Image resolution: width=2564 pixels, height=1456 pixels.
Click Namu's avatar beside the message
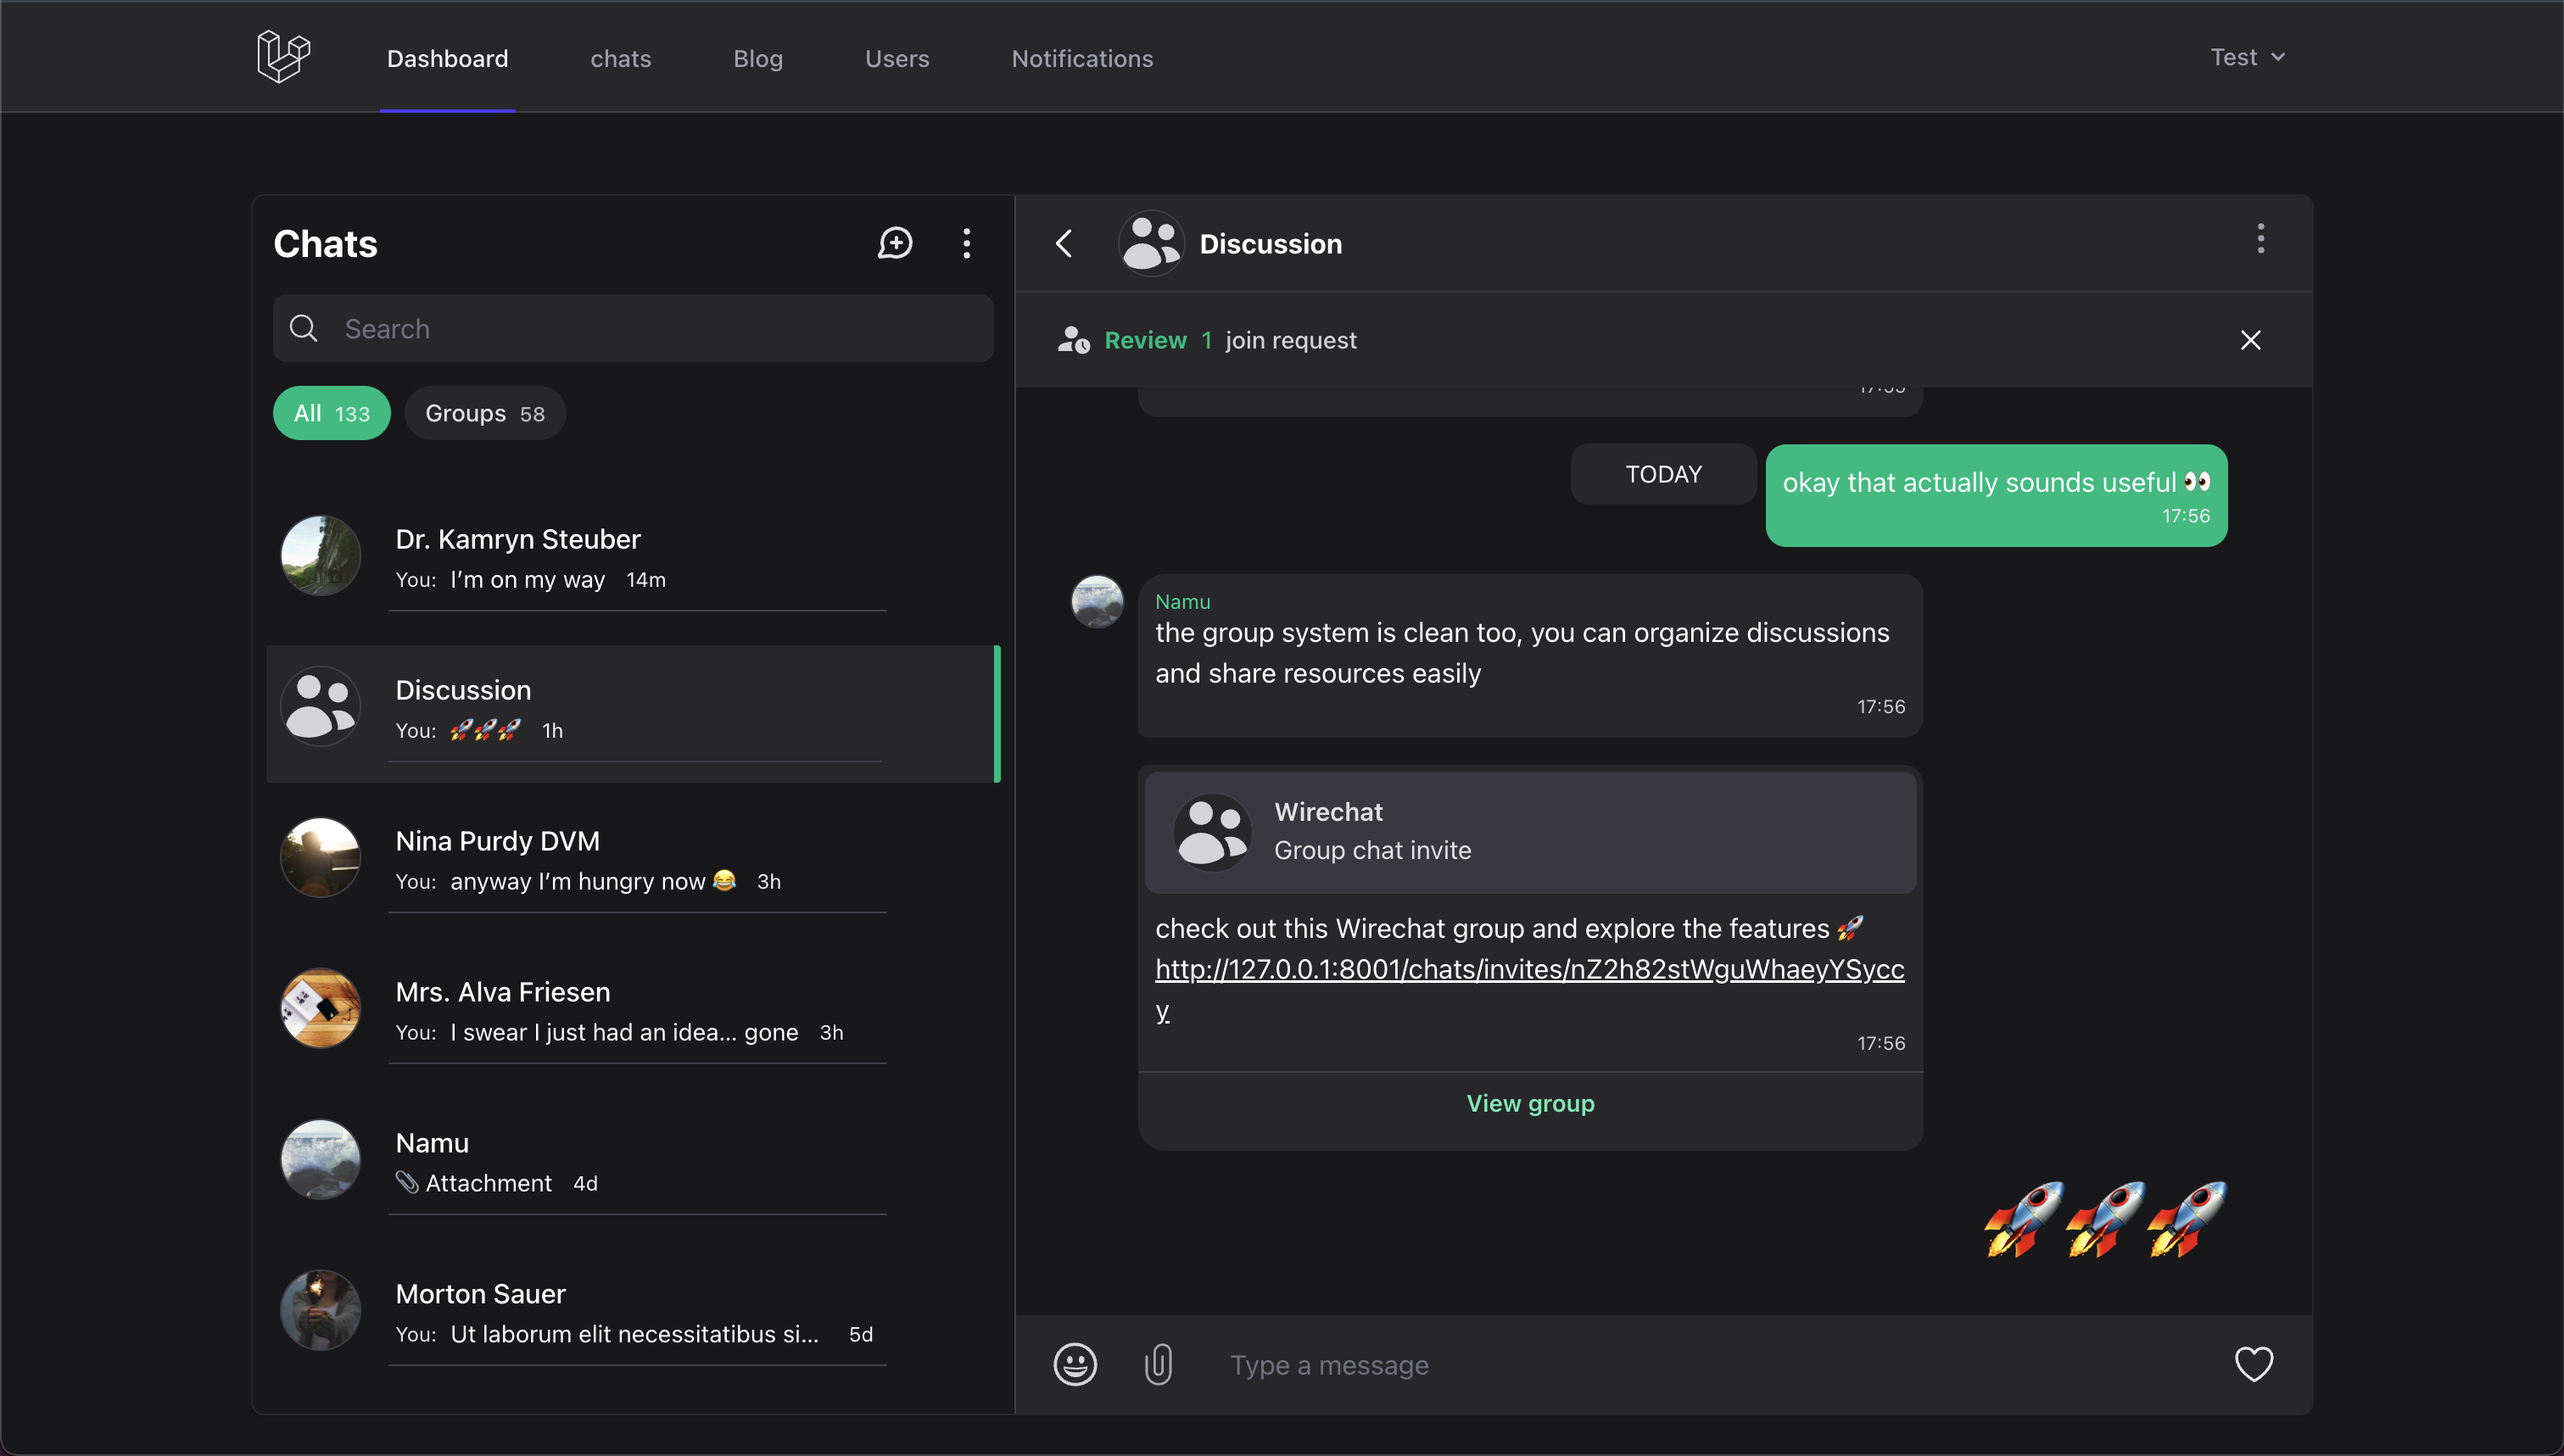click(1097, 601)
